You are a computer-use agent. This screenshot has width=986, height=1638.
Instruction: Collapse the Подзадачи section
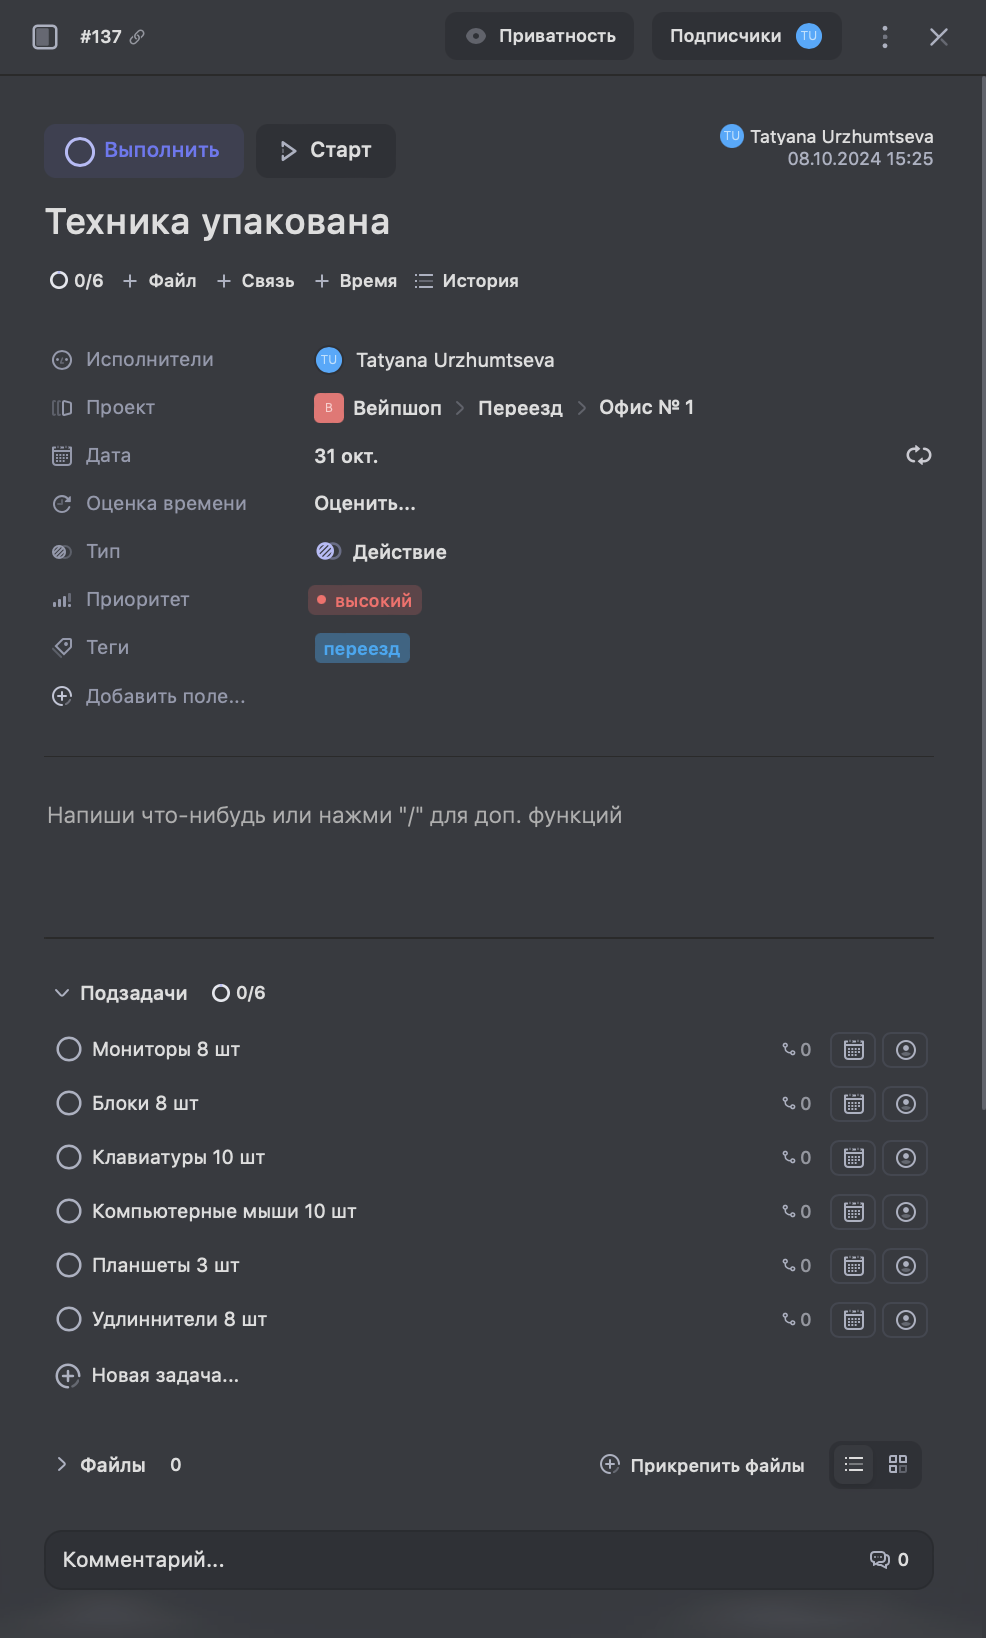pos(62,993)
